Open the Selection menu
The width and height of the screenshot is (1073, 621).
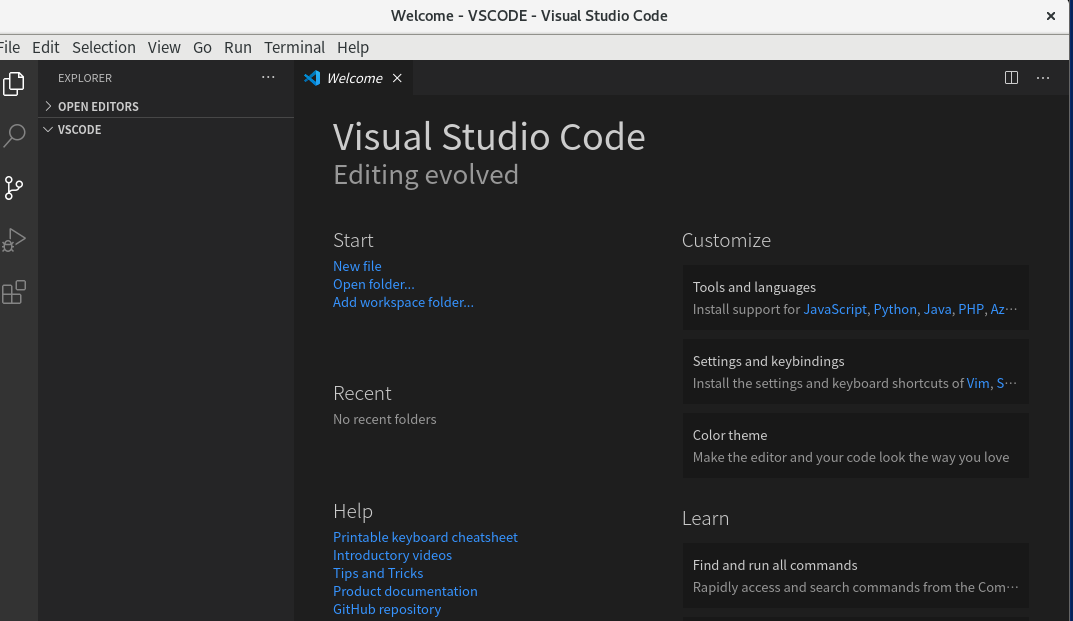point(103,47)
